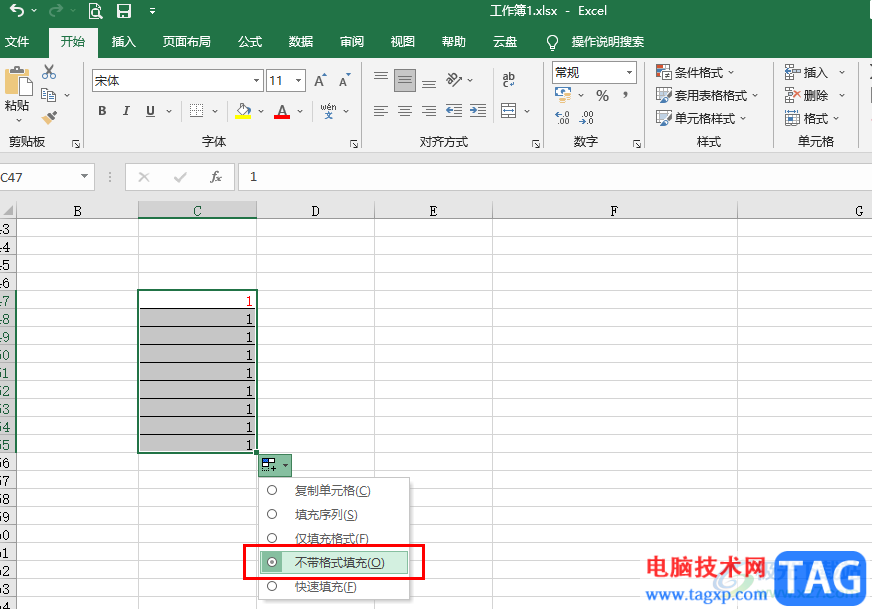Viewport: 872px width, 609px height.
Task: Click the Wrap Text icon
Action: coord(508,80)
